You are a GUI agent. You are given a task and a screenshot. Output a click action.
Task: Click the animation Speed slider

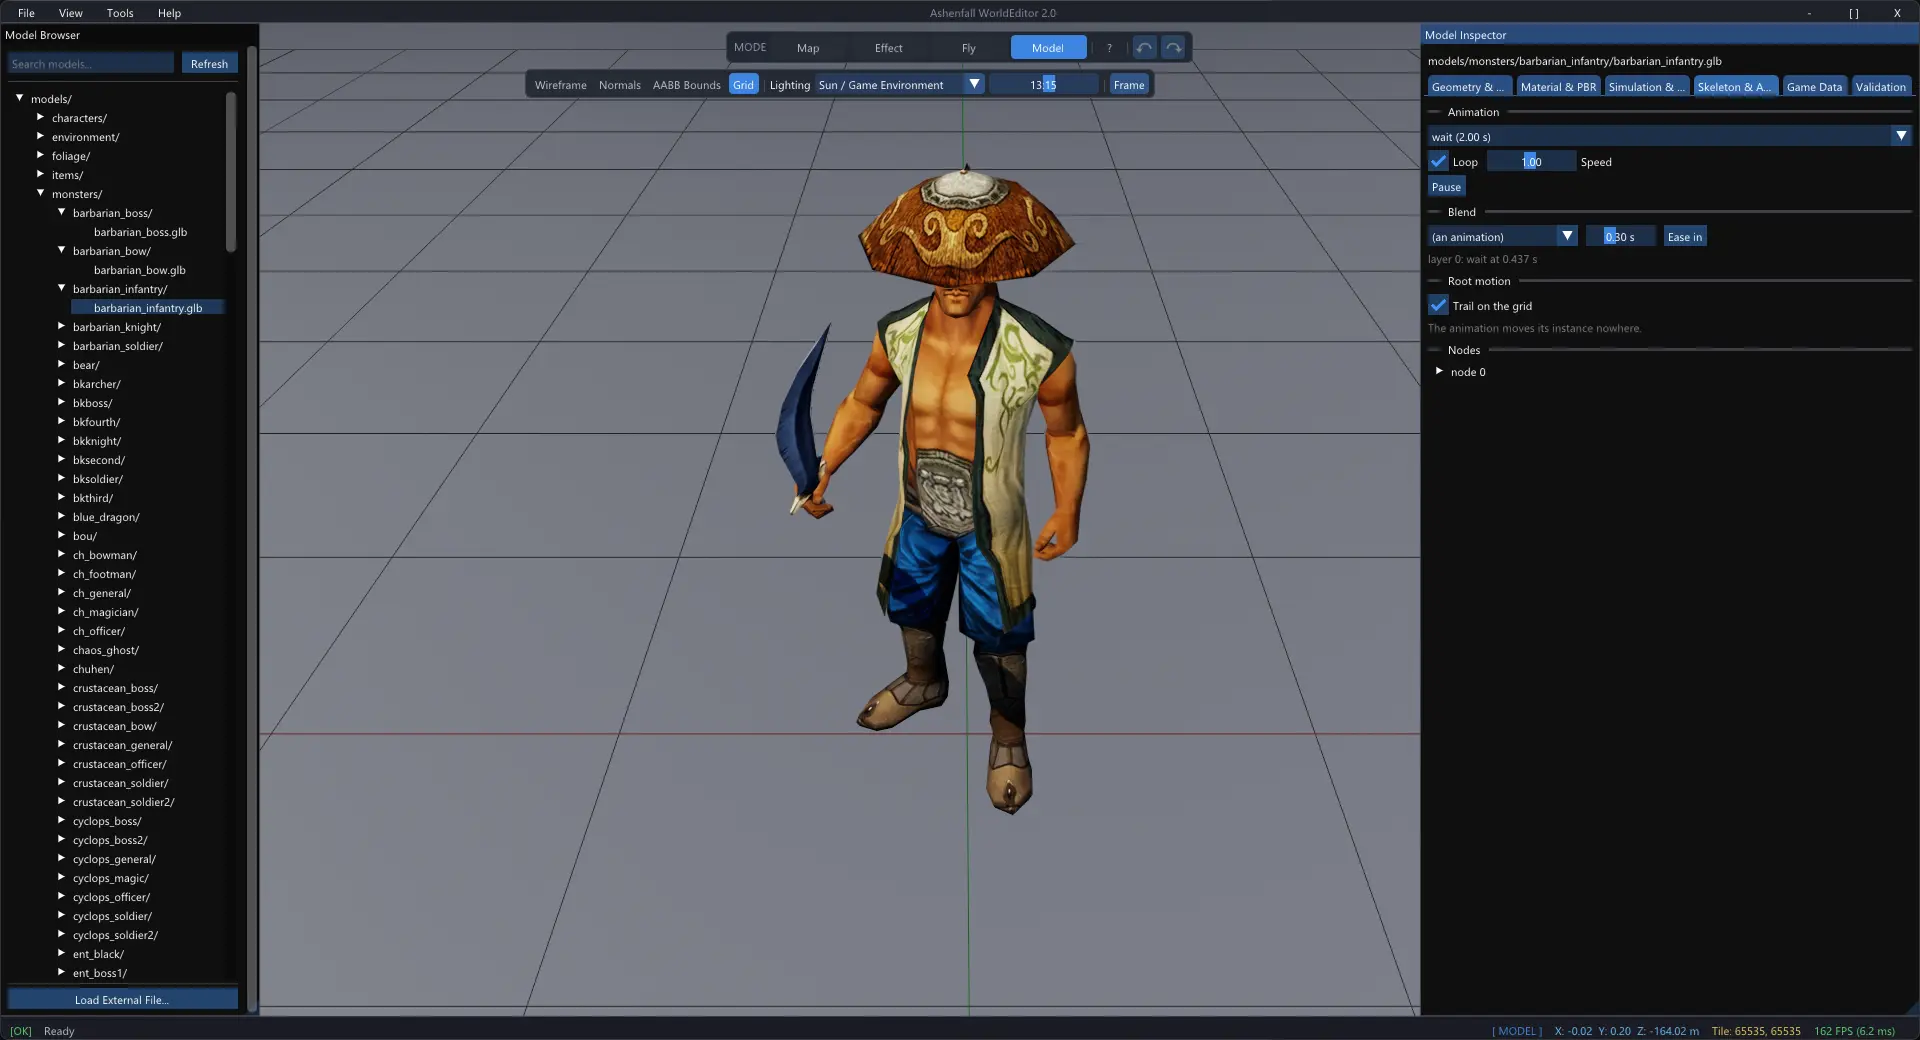(x=1531, y=161)
